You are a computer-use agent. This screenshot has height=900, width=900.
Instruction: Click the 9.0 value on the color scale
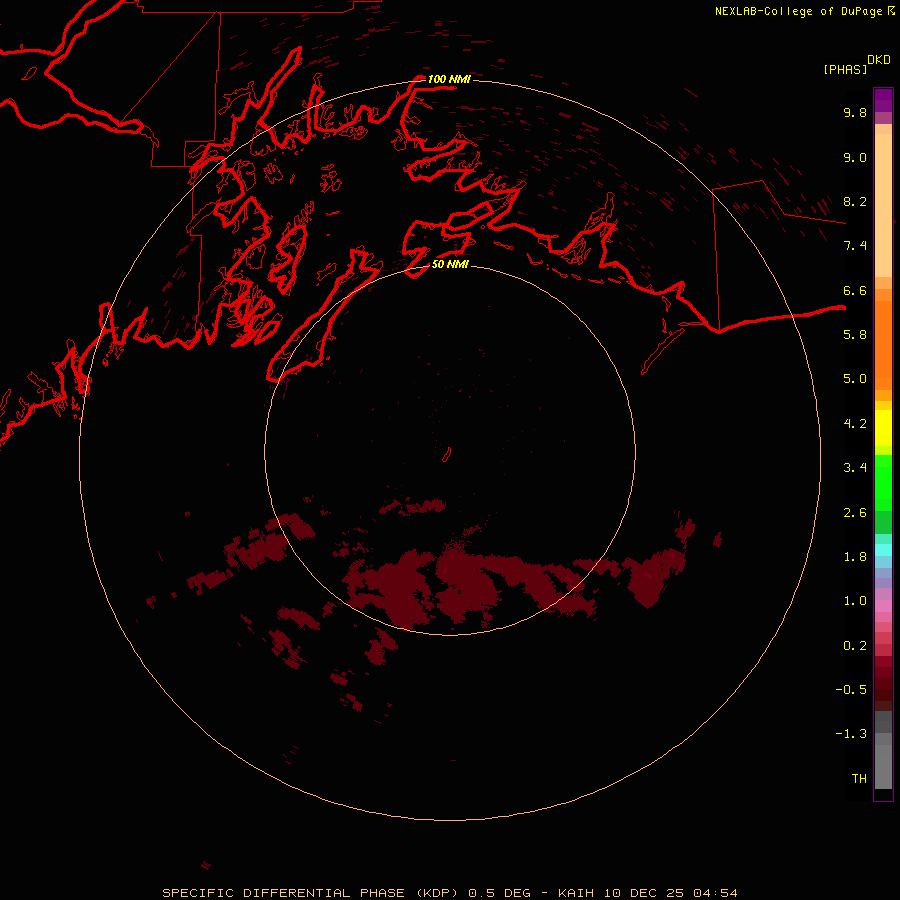[x=855, y=157]
